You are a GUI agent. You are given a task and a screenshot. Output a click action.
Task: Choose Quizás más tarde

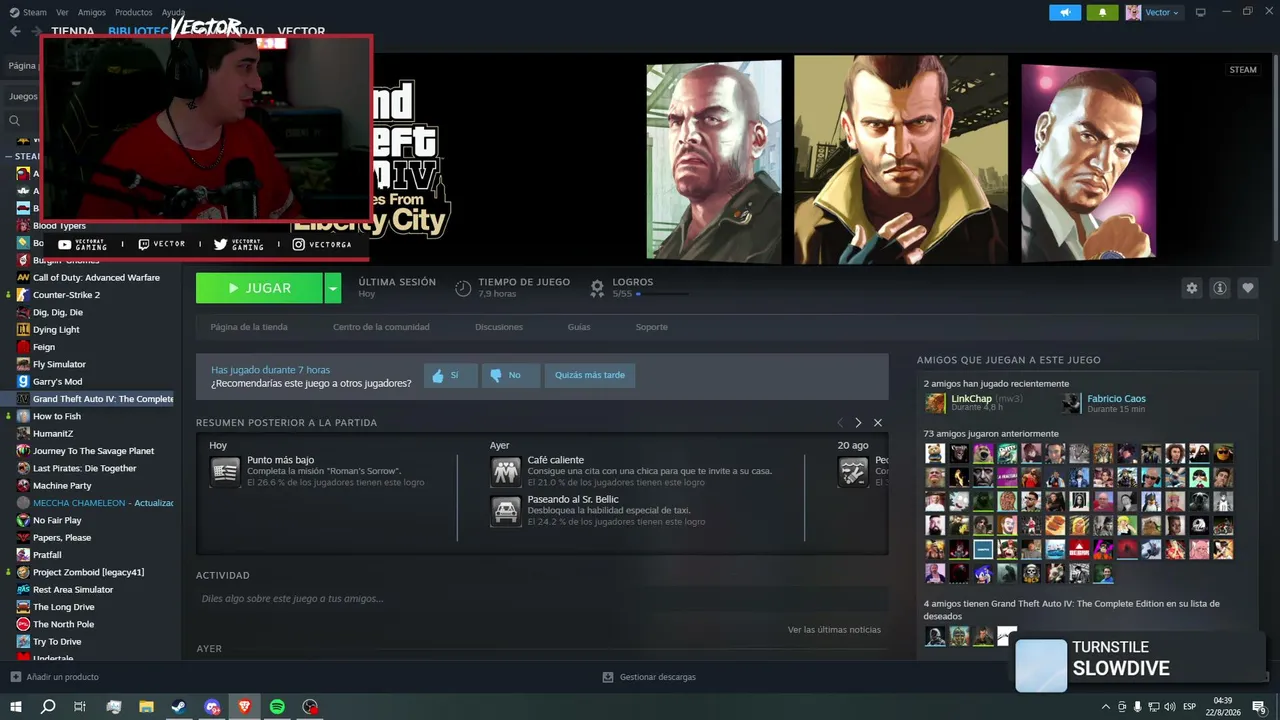590,375
